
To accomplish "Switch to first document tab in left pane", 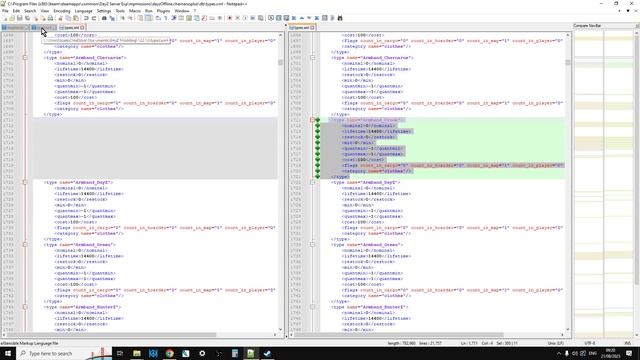I will click(15, 28).
